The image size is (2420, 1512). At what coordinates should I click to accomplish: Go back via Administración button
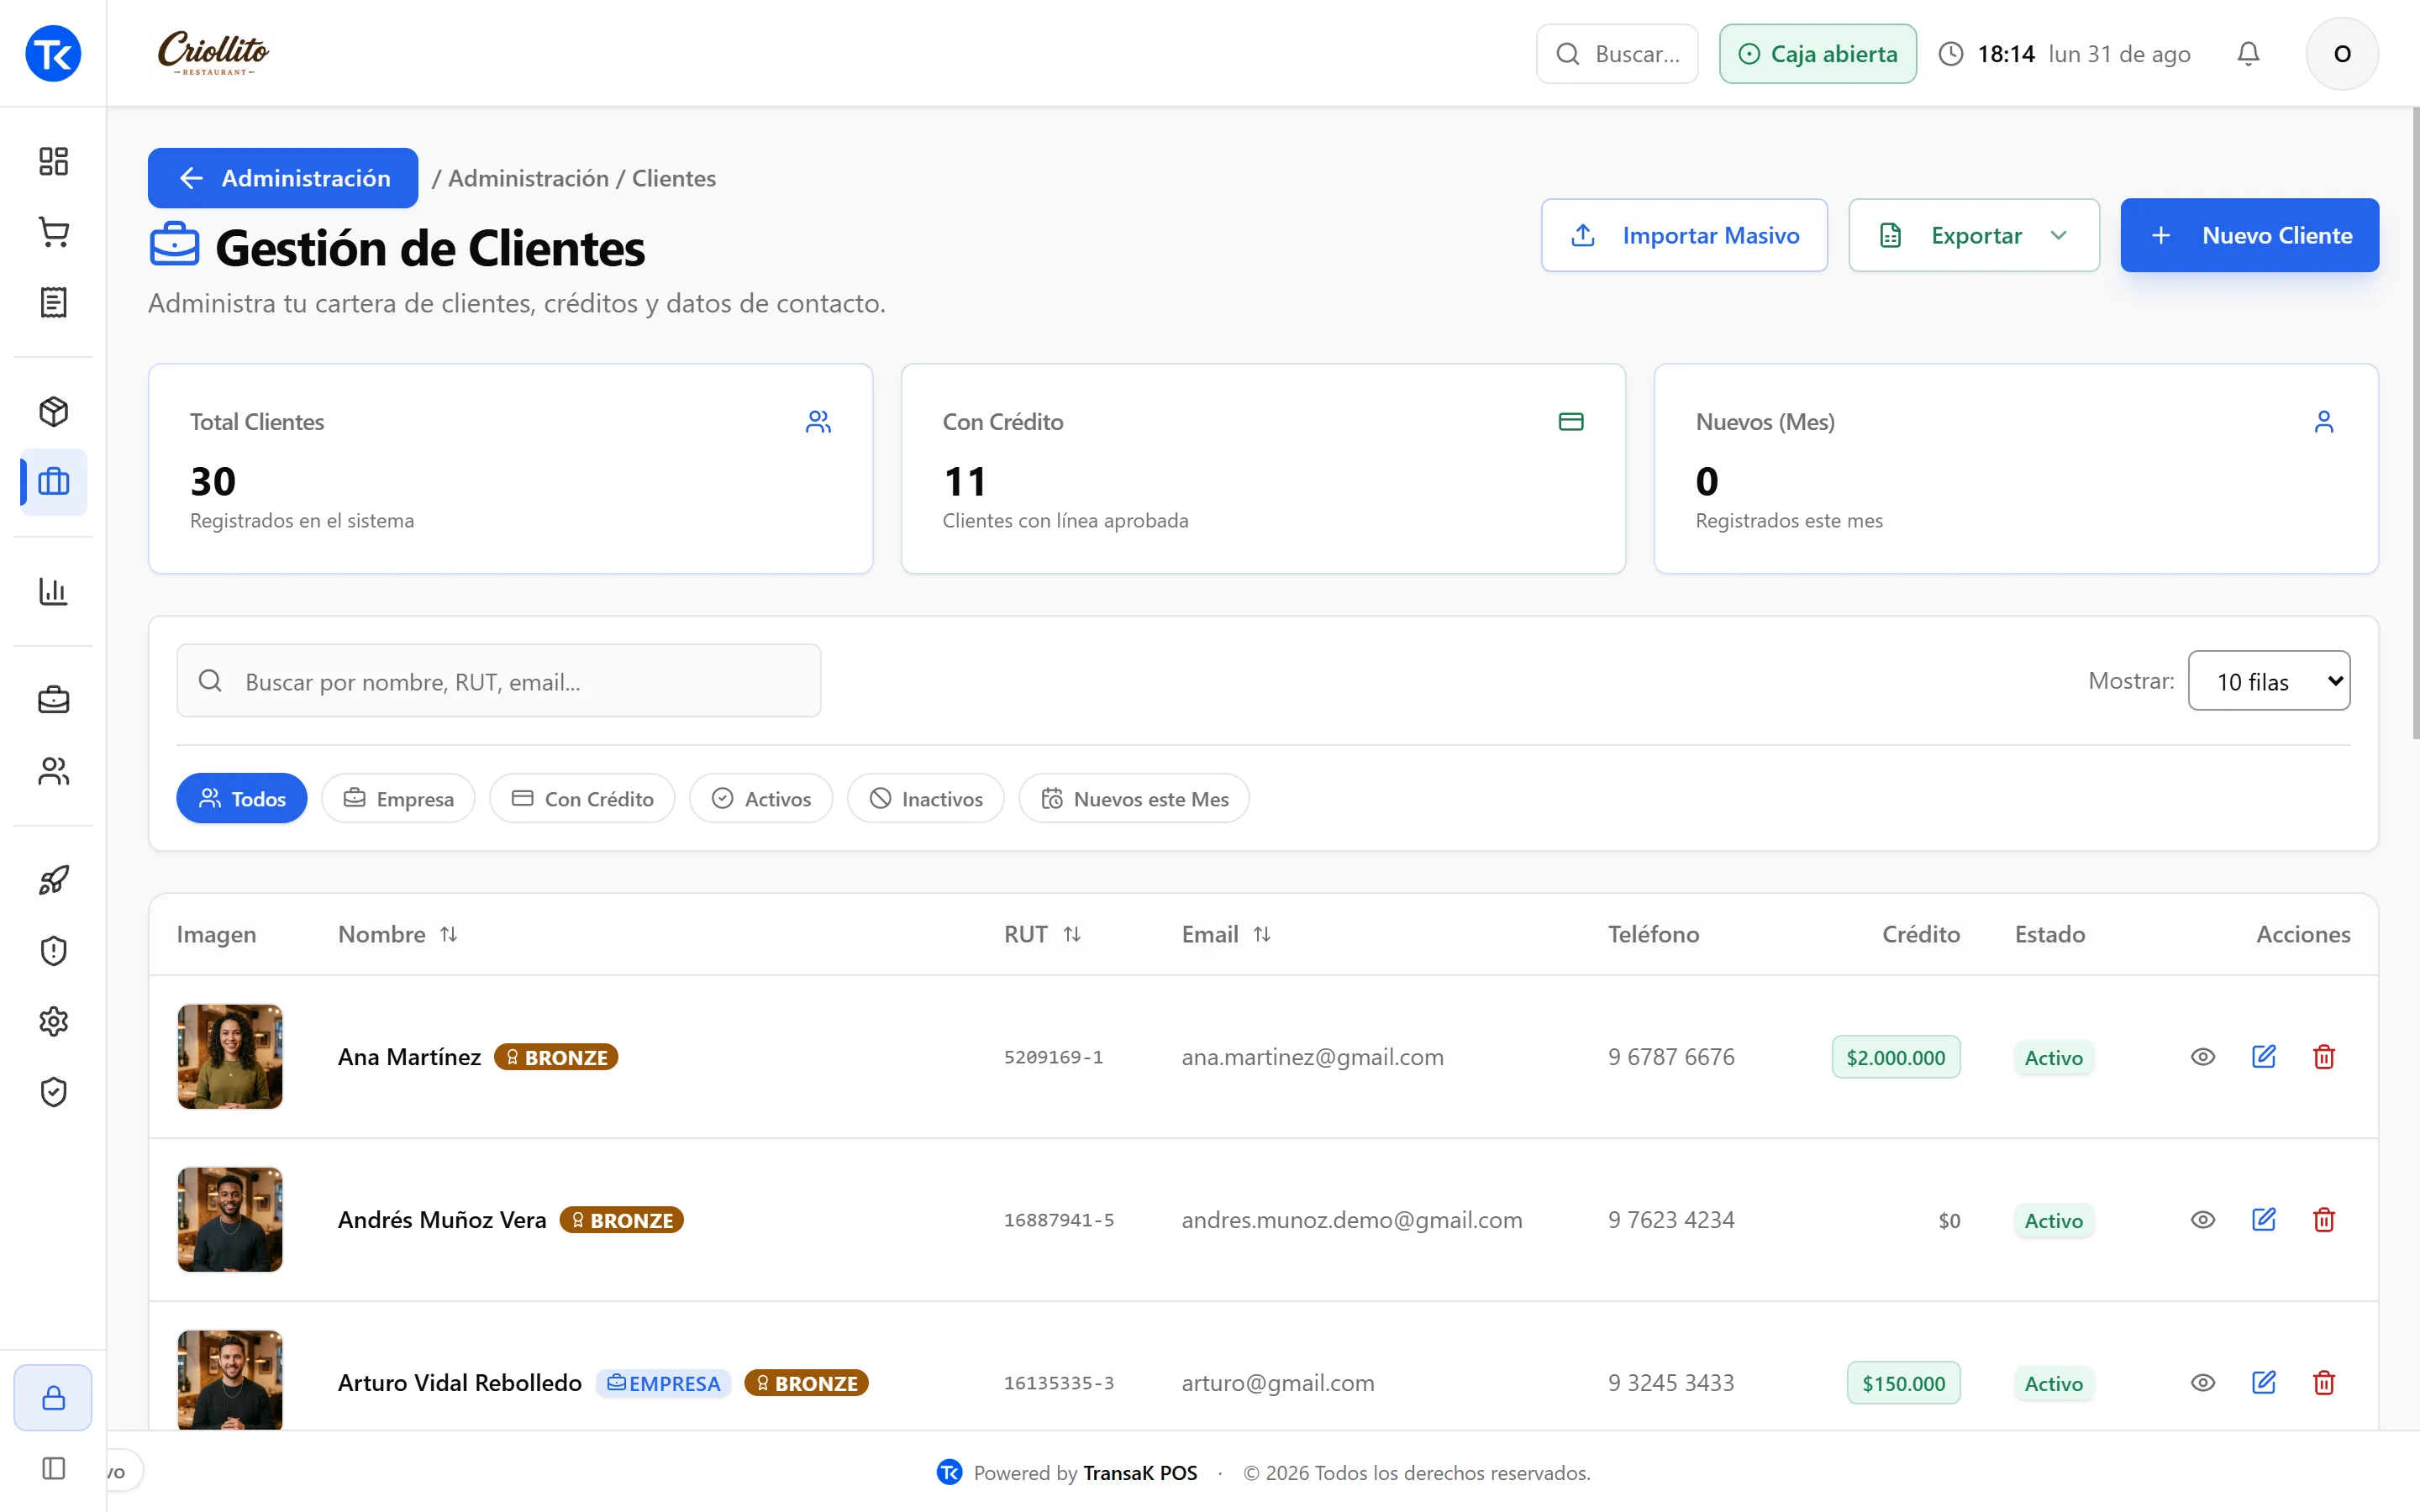283,178
